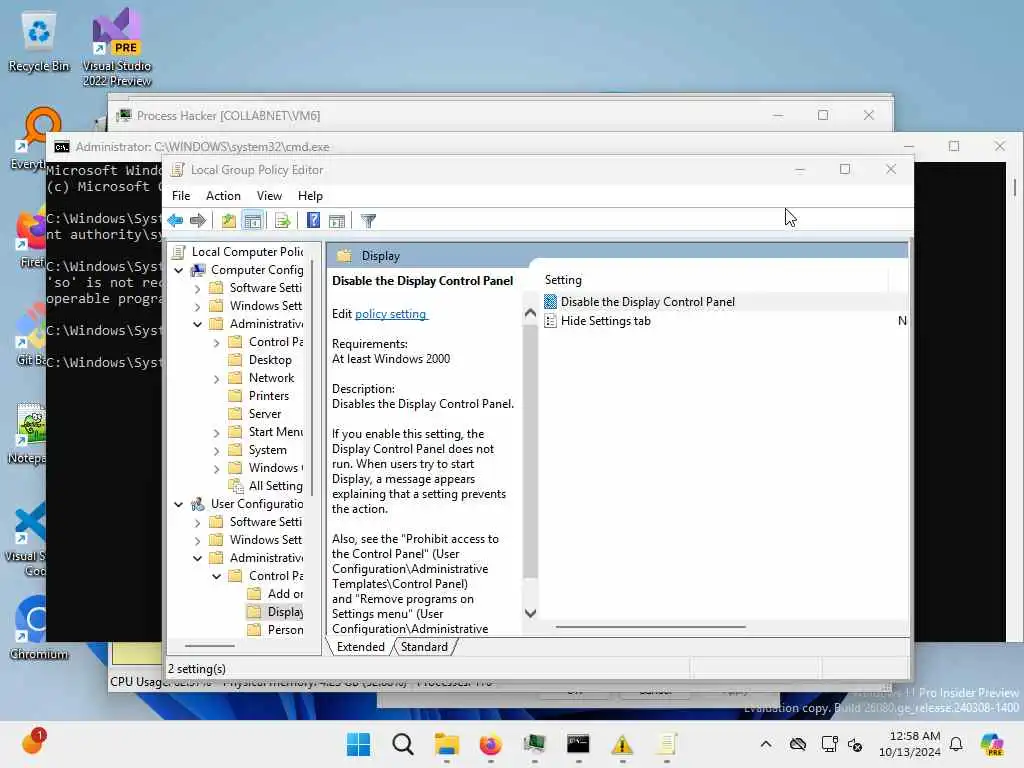
Task: Open File Explorer from the taskbar
Action: click(x=447, y=744)
